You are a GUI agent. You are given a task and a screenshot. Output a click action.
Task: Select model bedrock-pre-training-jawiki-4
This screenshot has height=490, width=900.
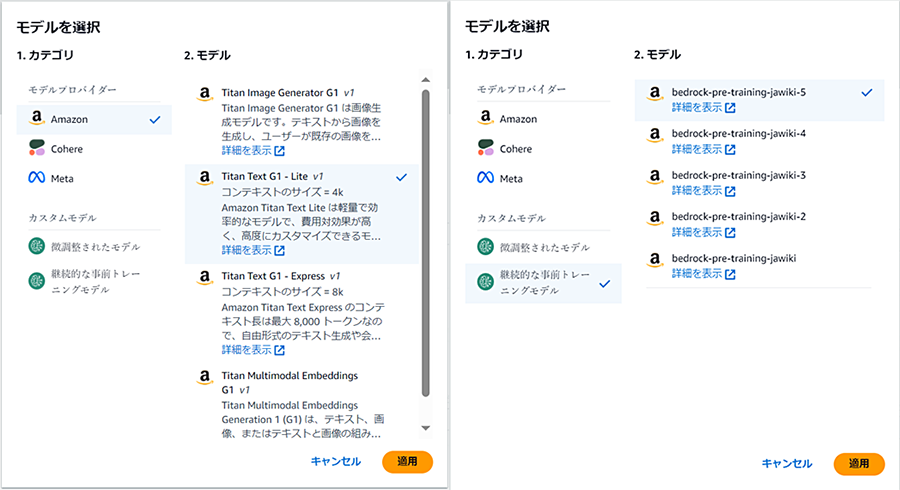coord(759,141)
